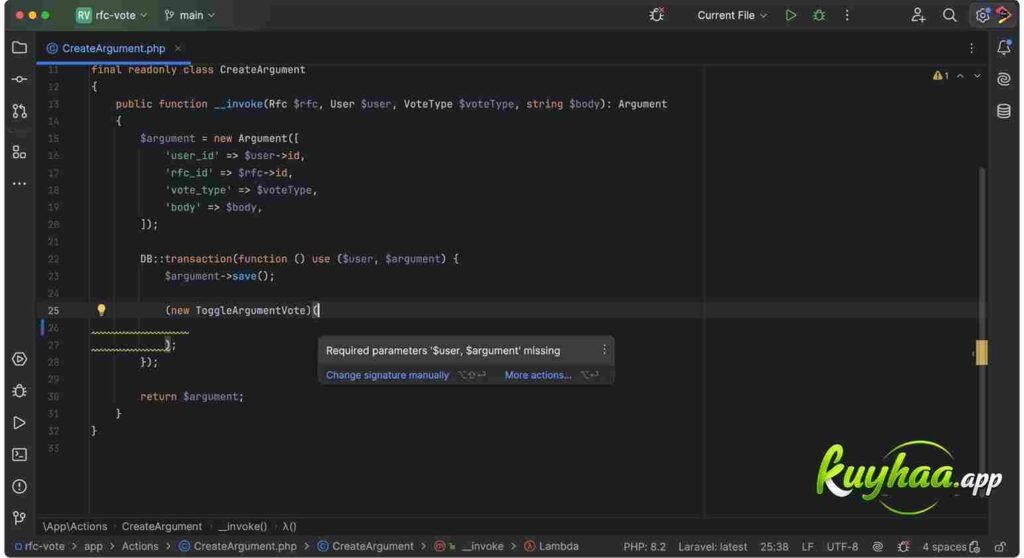Image resolution: width=1024 pixels, height=558 pixels.
Task: Open the Services tool window
Action: [x=20, y=359]
